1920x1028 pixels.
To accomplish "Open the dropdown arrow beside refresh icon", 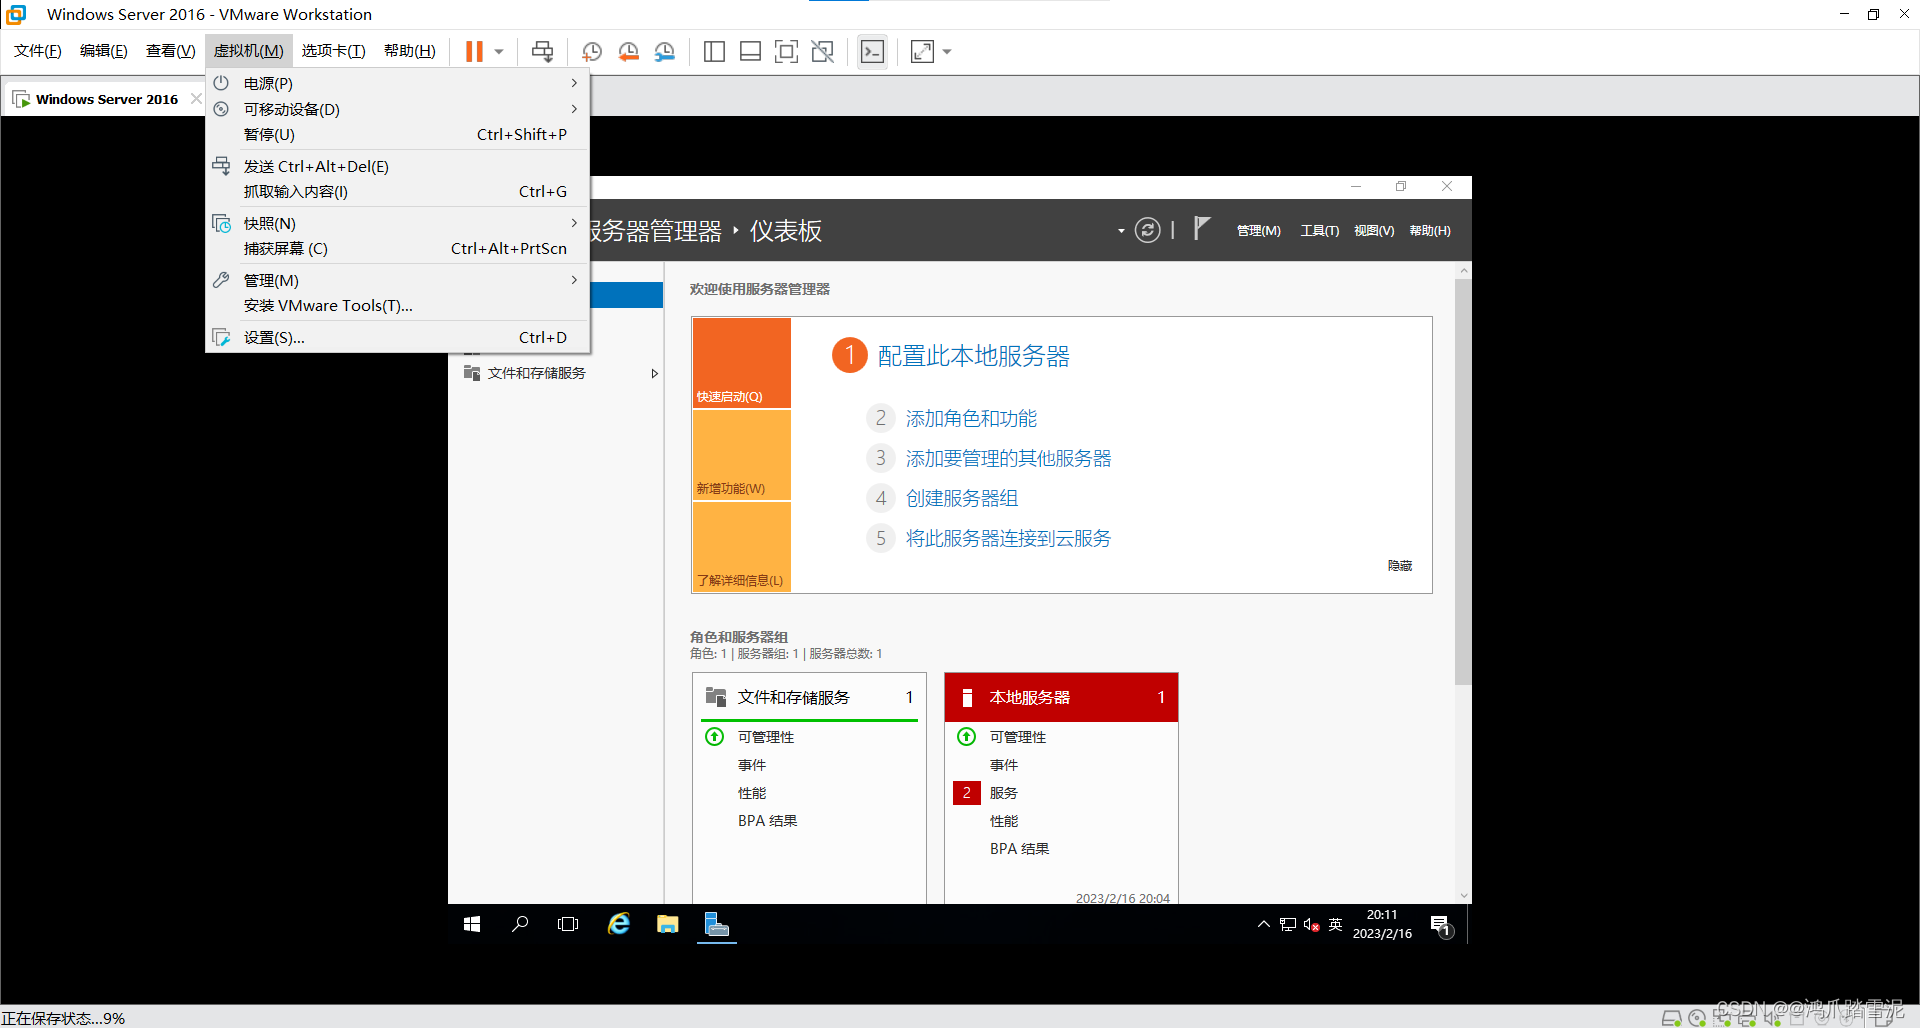I will point(1121,231).
